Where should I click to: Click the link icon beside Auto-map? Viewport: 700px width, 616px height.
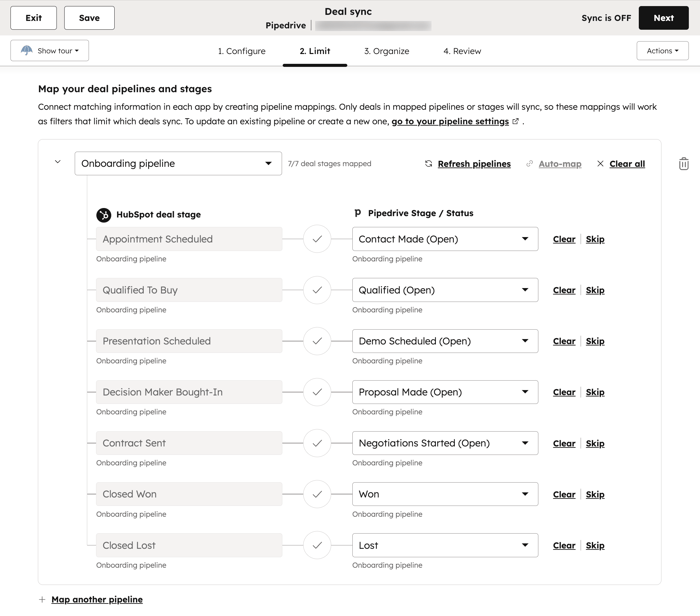[x=529, y=164]
